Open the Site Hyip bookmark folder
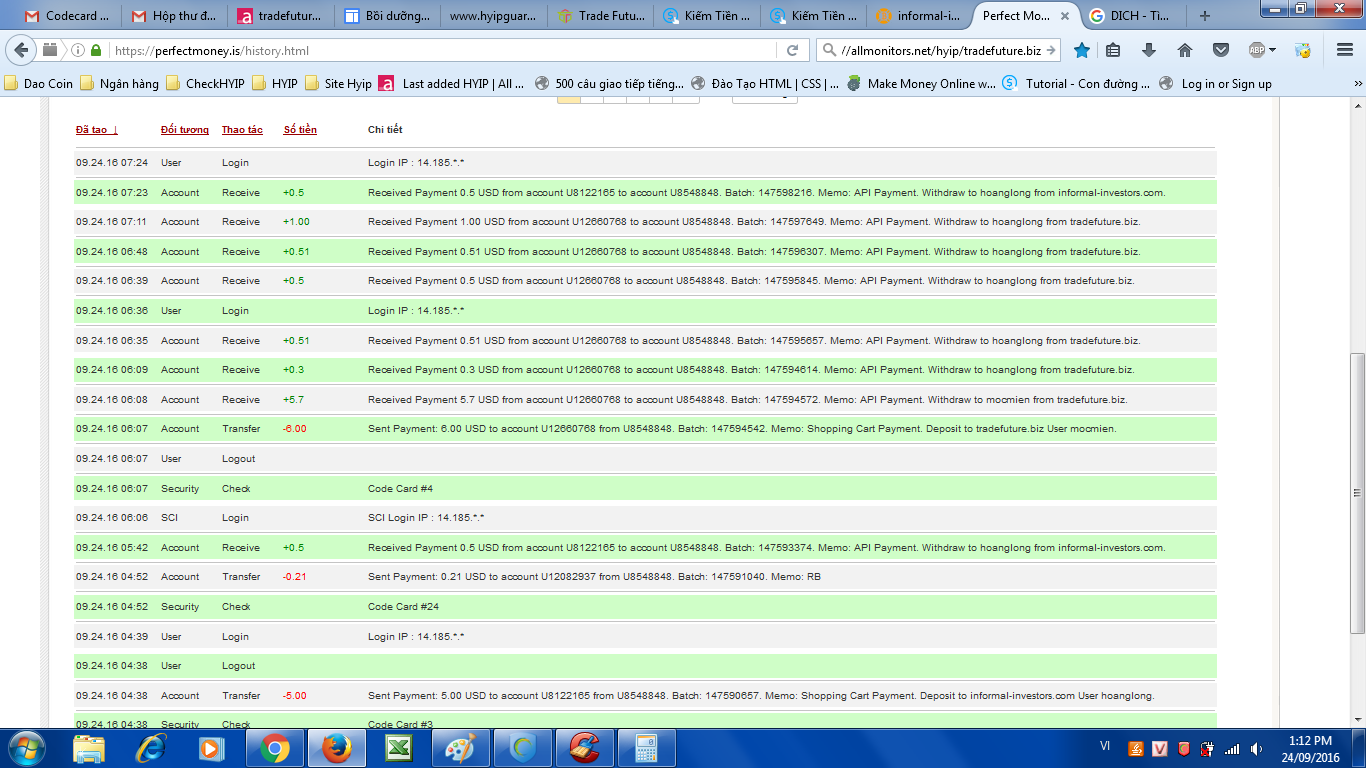The height and width of the screenshot is (768, 1366). (338, 84)
